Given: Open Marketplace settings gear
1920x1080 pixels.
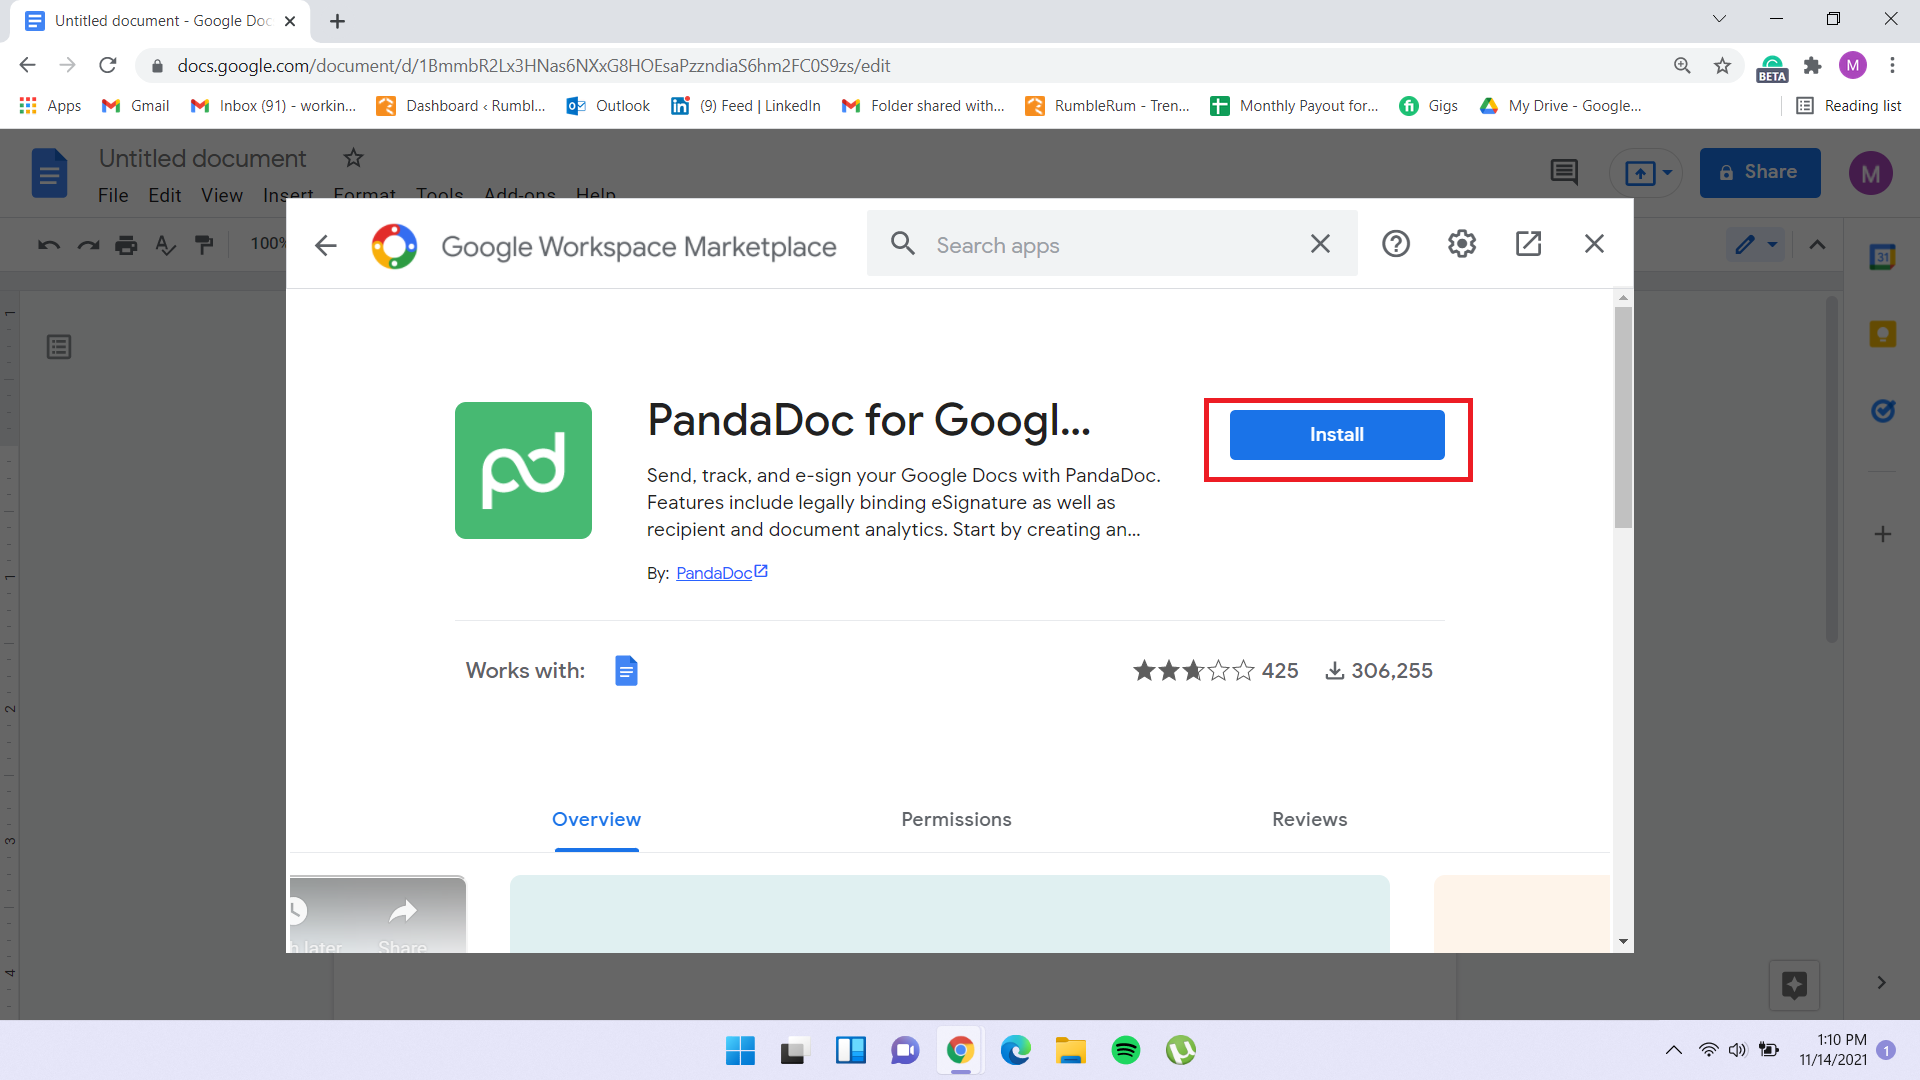Looking at the screenshot, I should tap(1462, 244).
